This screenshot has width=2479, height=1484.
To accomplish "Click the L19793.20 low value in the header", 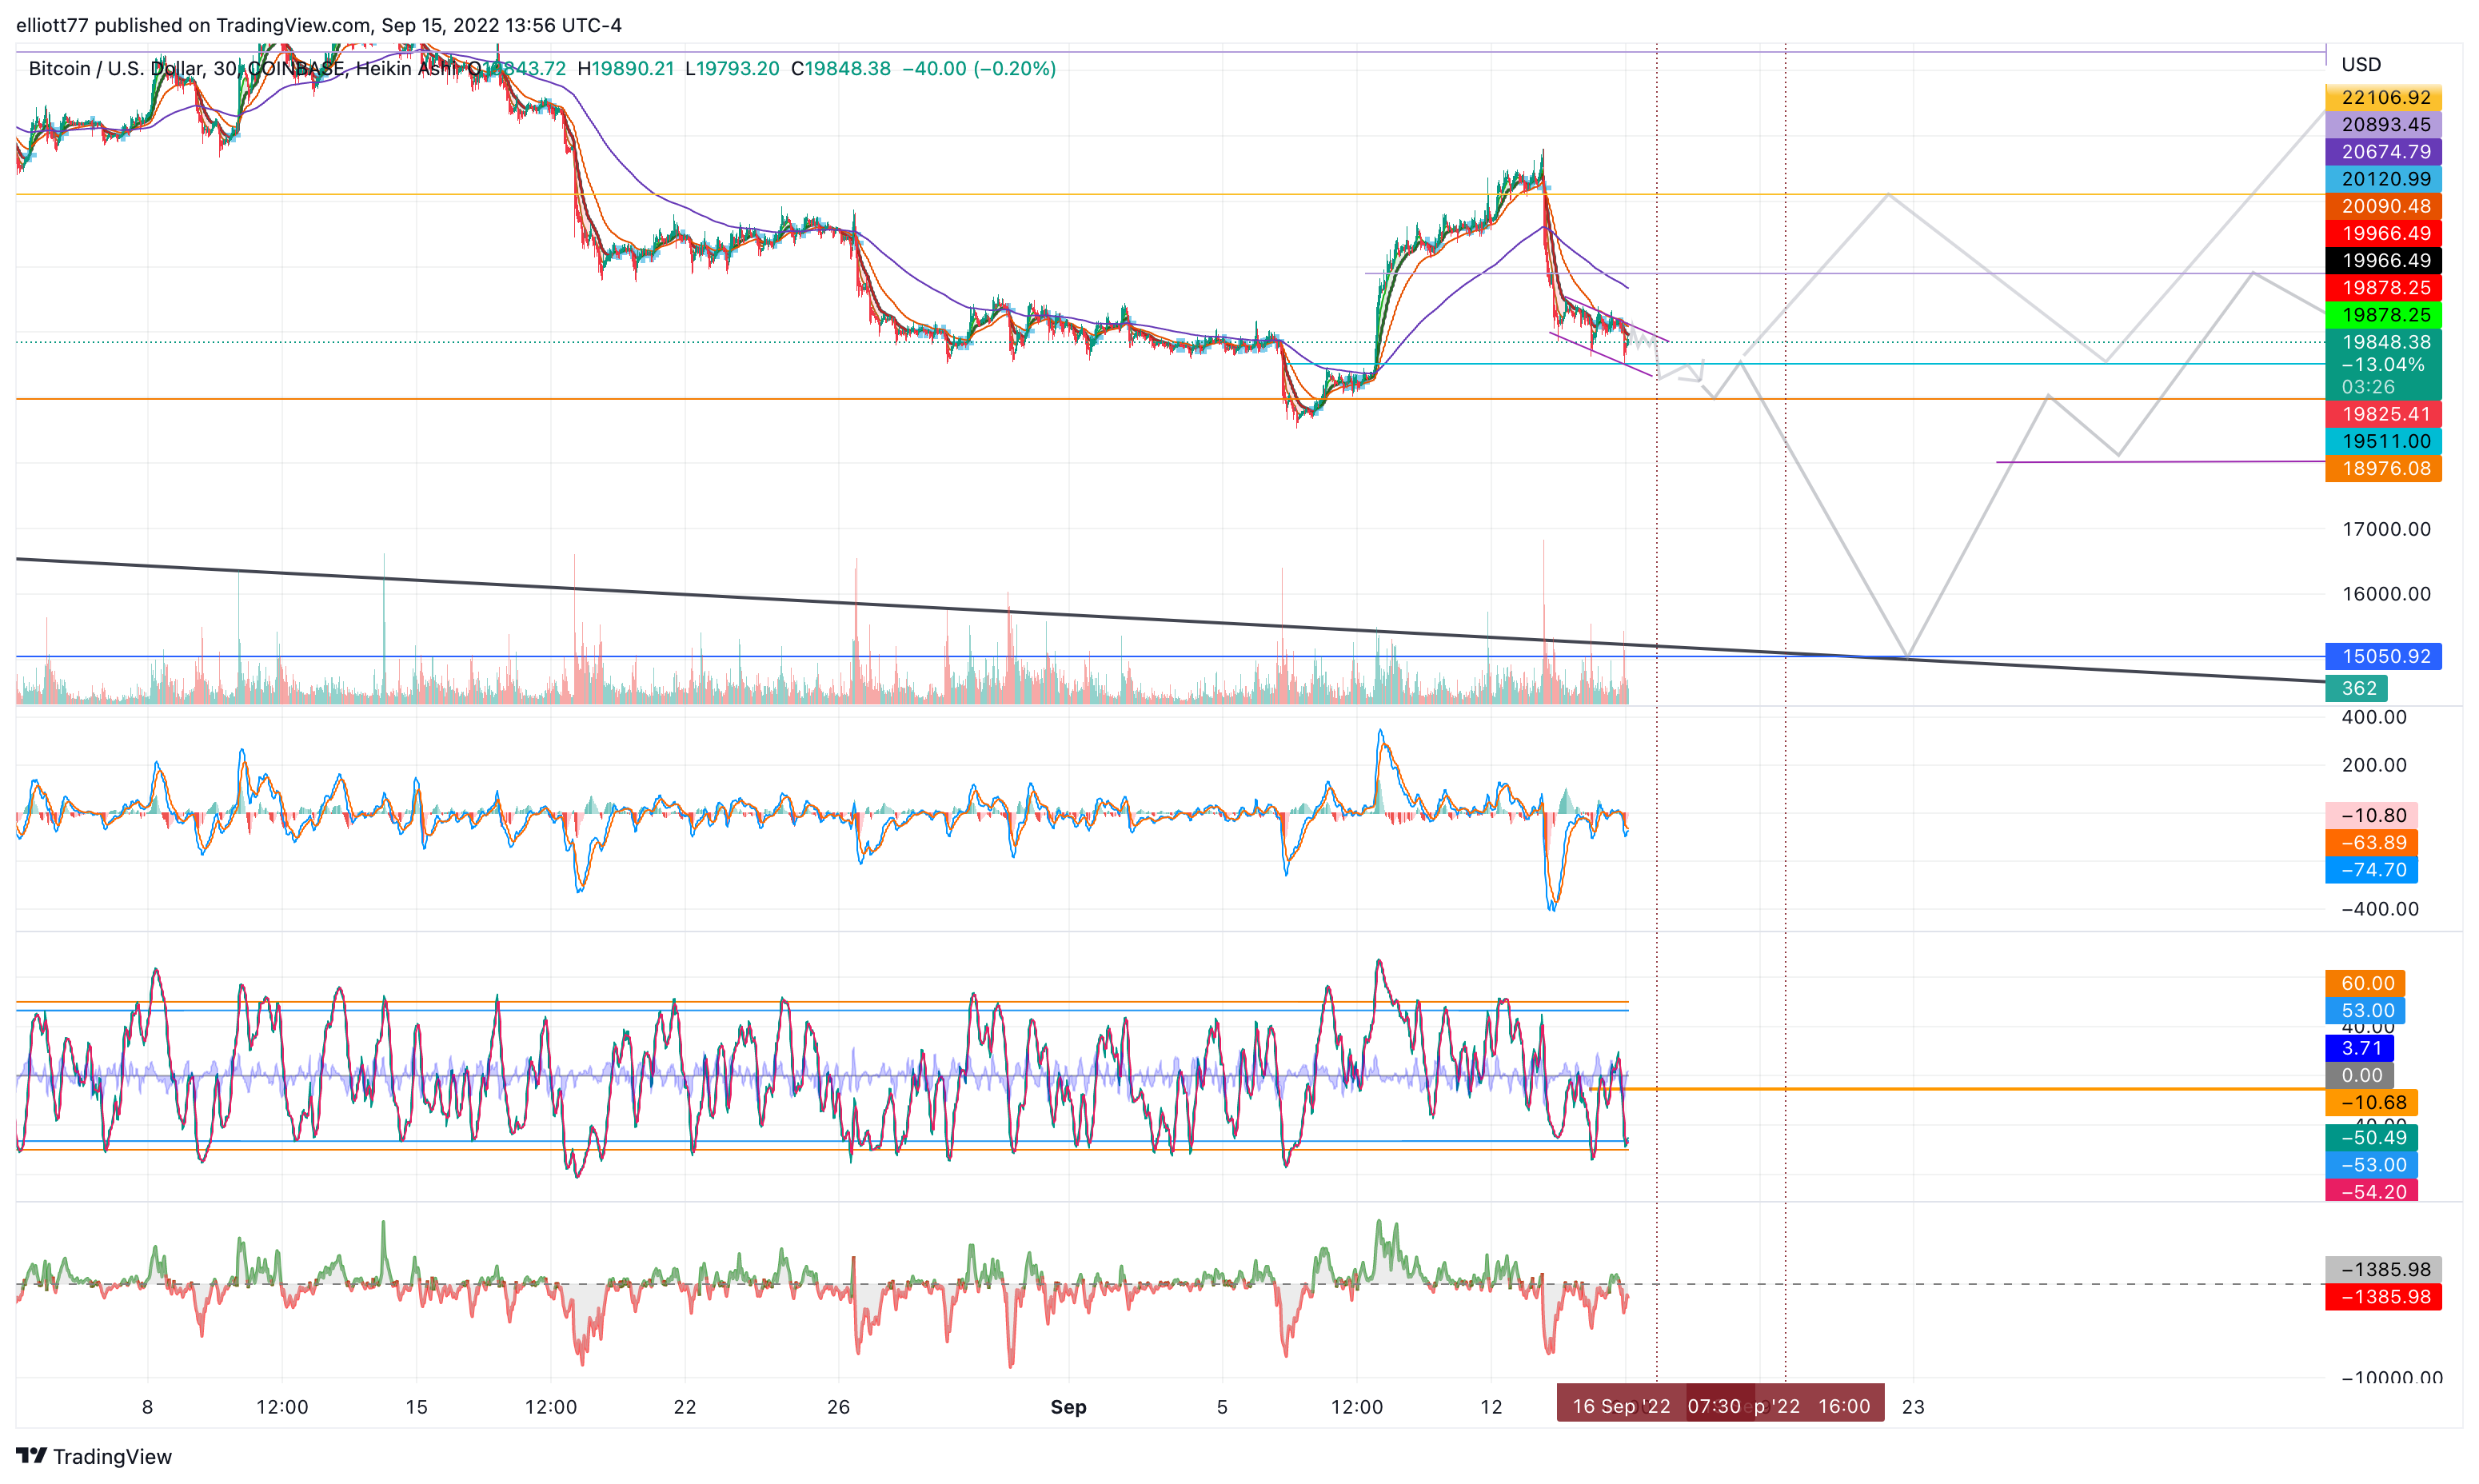I will 732,68.
